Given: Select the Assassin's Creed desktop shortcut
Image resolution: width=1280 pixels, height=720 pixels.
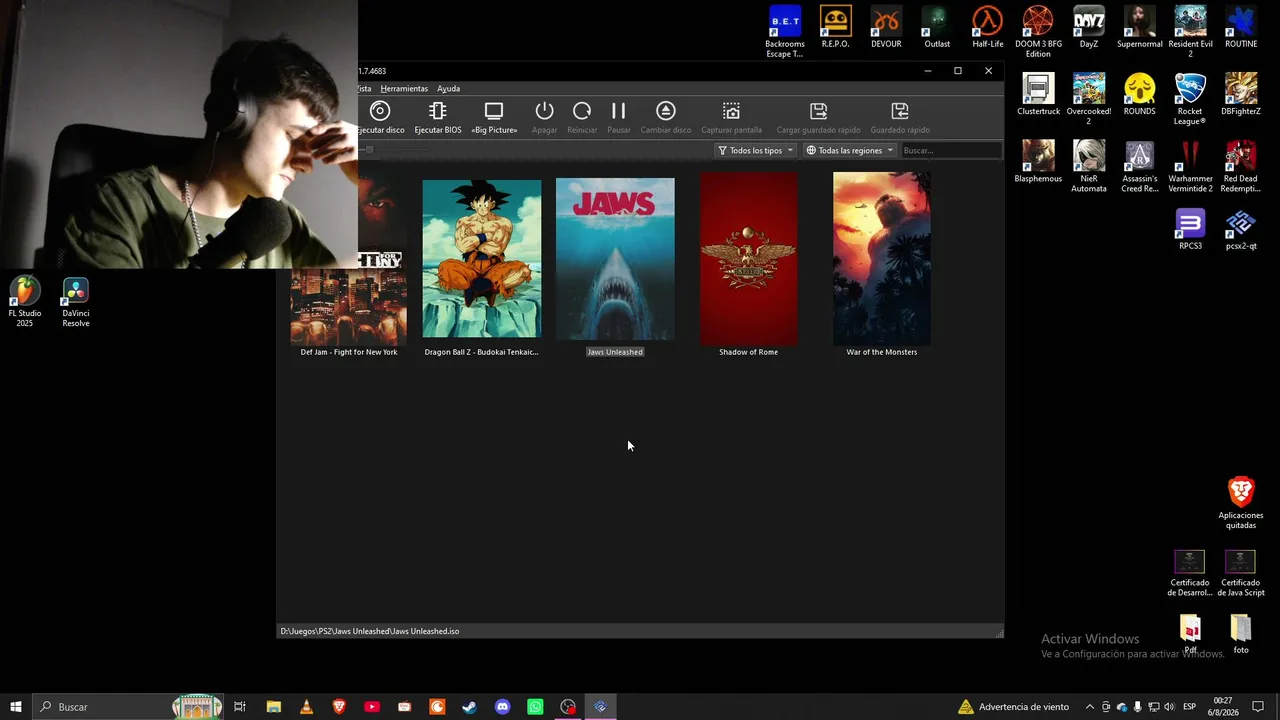Looking at the screenshot, I should click(1140, 166).
